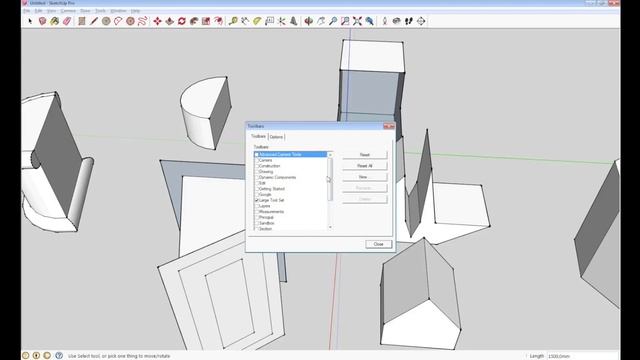This screenshot has height=360, width=640.
Task: Select the arrow Select tool
Action: pyautogui.click(x=30, y=21)
